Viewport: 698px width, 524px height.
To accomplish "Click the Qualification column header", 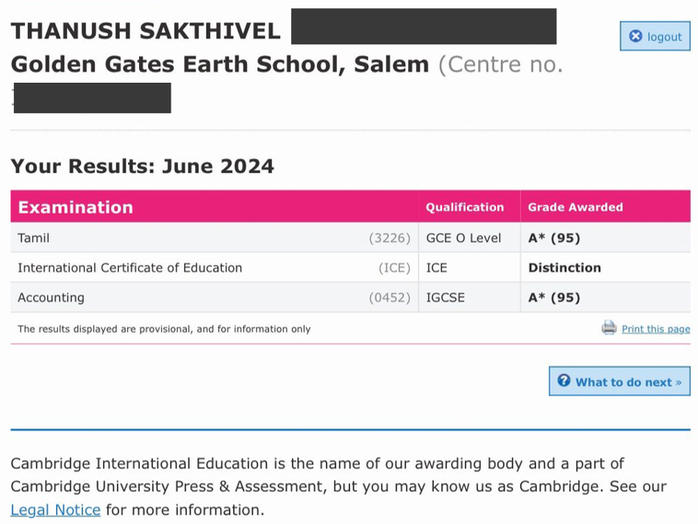I will [465, 207].
